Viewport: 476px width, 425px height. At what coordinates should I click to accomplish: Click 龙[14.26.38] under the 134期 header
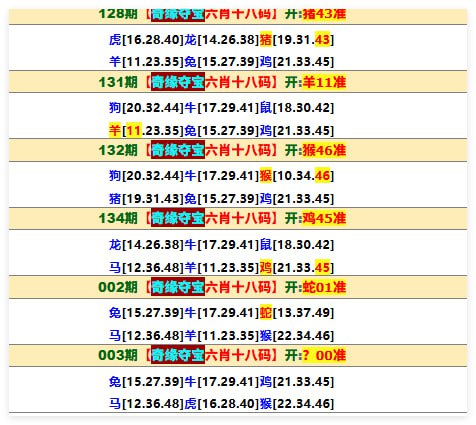(x=146, y=245)
